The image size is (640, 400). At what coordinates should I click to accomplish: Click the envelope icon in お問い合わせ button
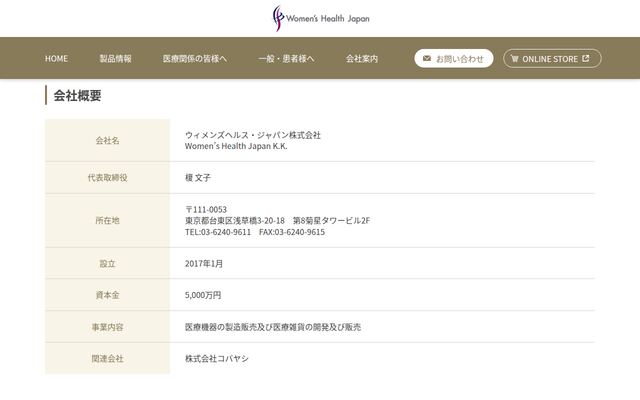[427, 58]
